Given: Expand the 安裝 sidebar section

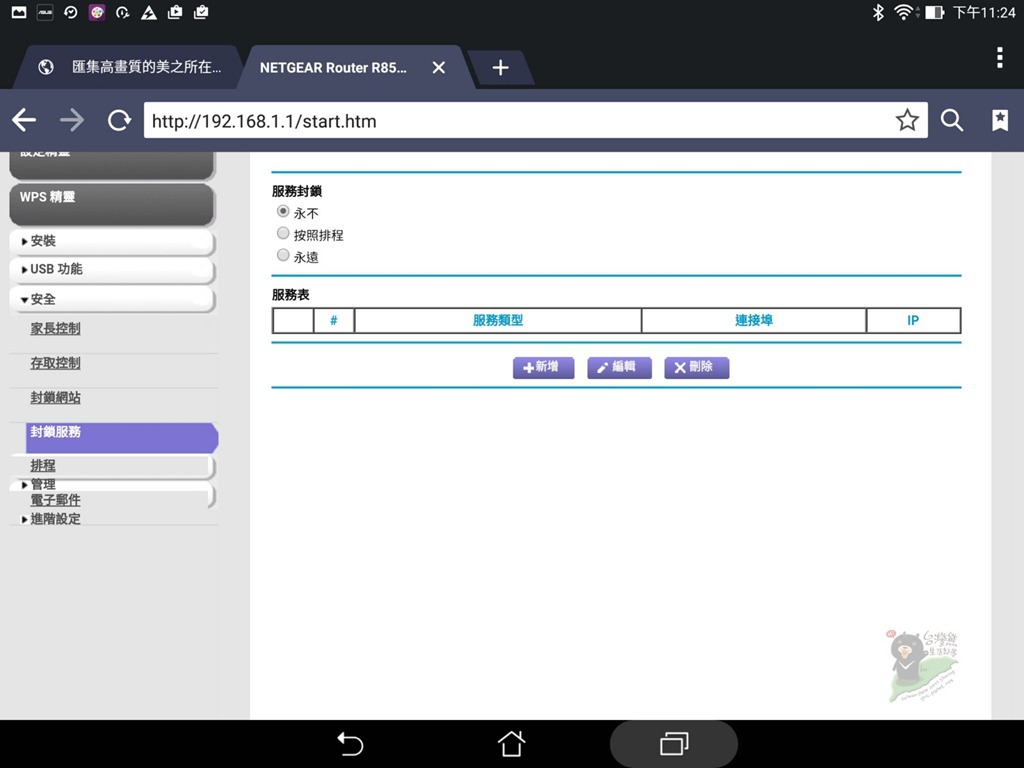Looking at the screenshot, I should click(112, 241).
